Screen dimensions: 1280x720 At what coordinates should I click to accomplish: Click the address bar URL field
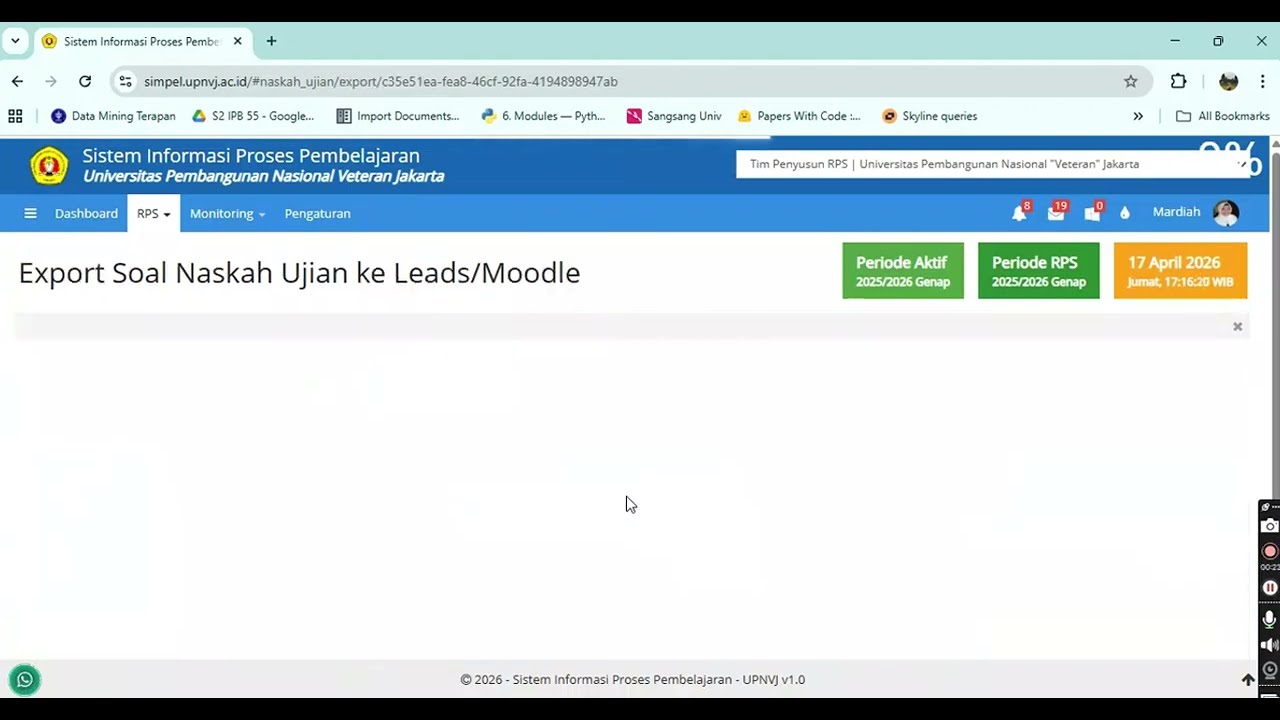(x=380, y=81)
